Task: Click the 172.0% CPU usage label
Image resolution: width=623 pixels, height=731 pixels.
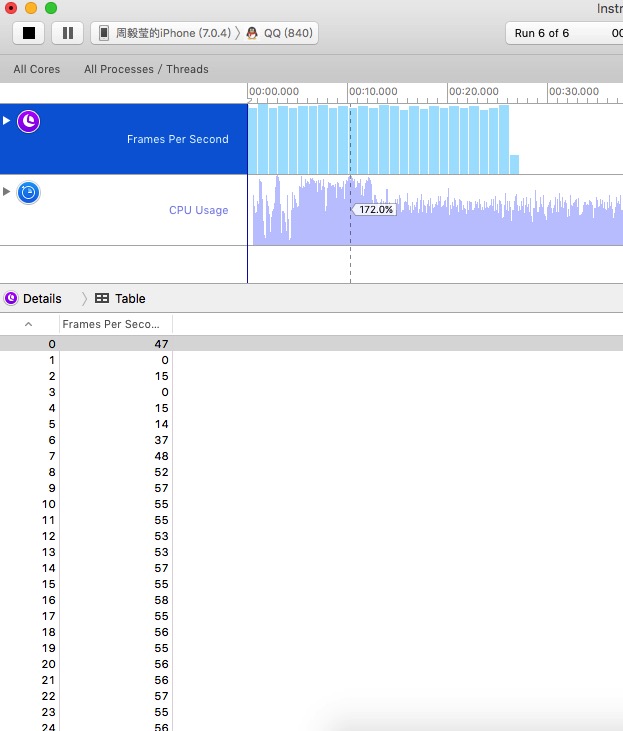Action: [x=375, y=210]
